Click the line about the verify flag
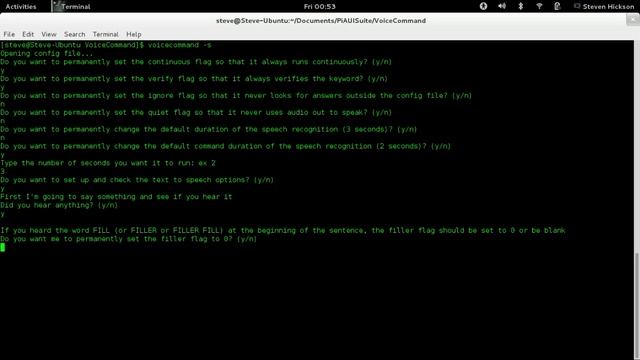The width and height of the screenshot is (640, 360). (x=194, y=79)
